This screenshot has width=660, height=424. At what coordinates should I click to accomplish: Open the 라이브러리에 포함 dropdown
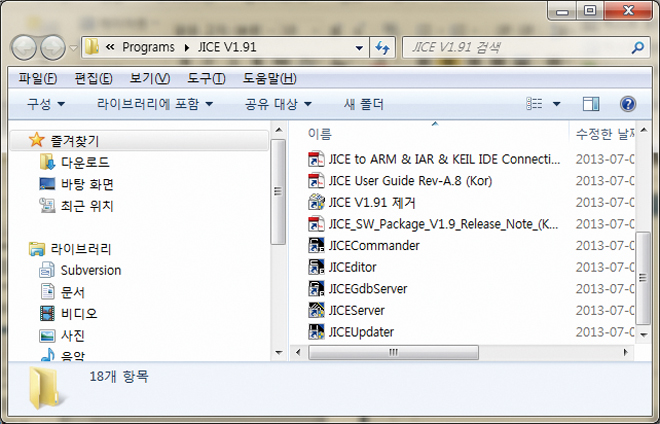[x=155, y=104]
